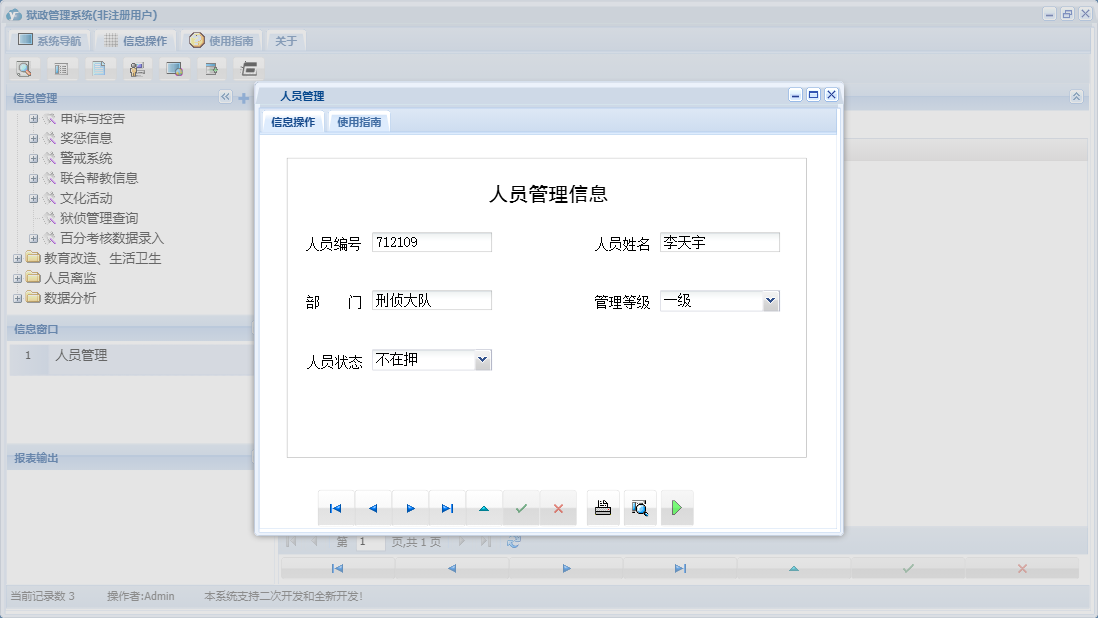Select the search preview tool in the toolbar

coord(23,68)
